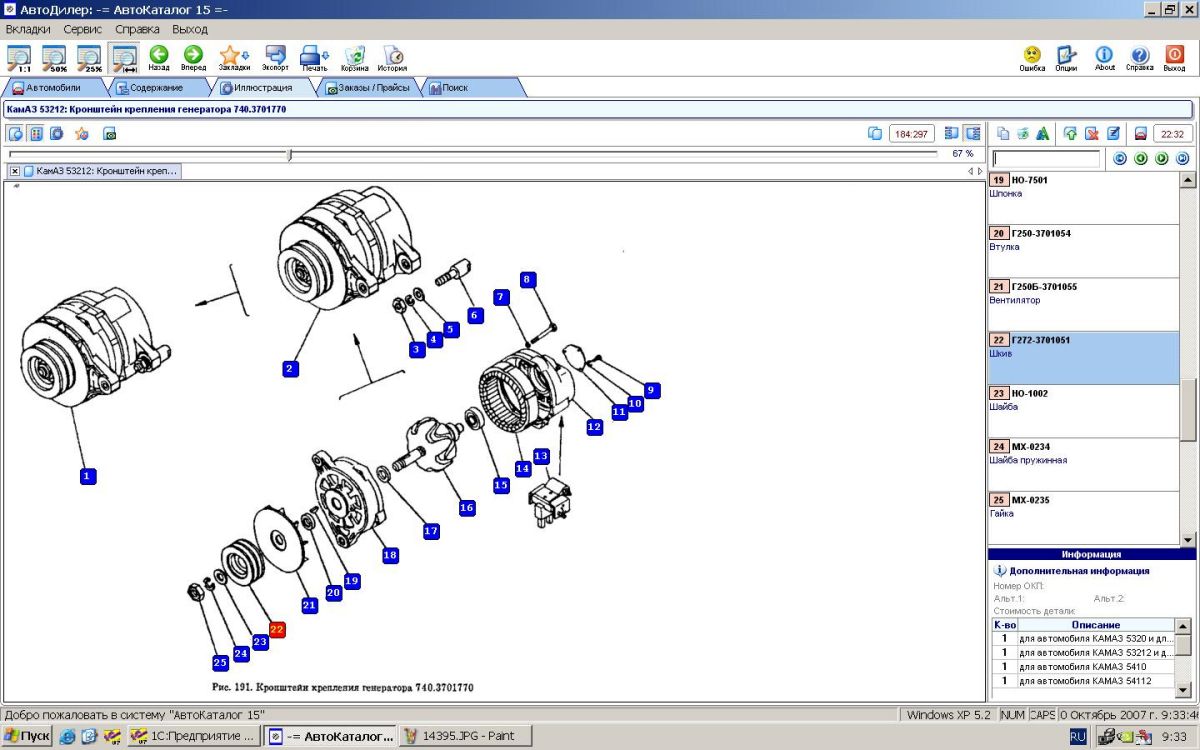
Task: Open the Вкладки menu
Action: 28,30
